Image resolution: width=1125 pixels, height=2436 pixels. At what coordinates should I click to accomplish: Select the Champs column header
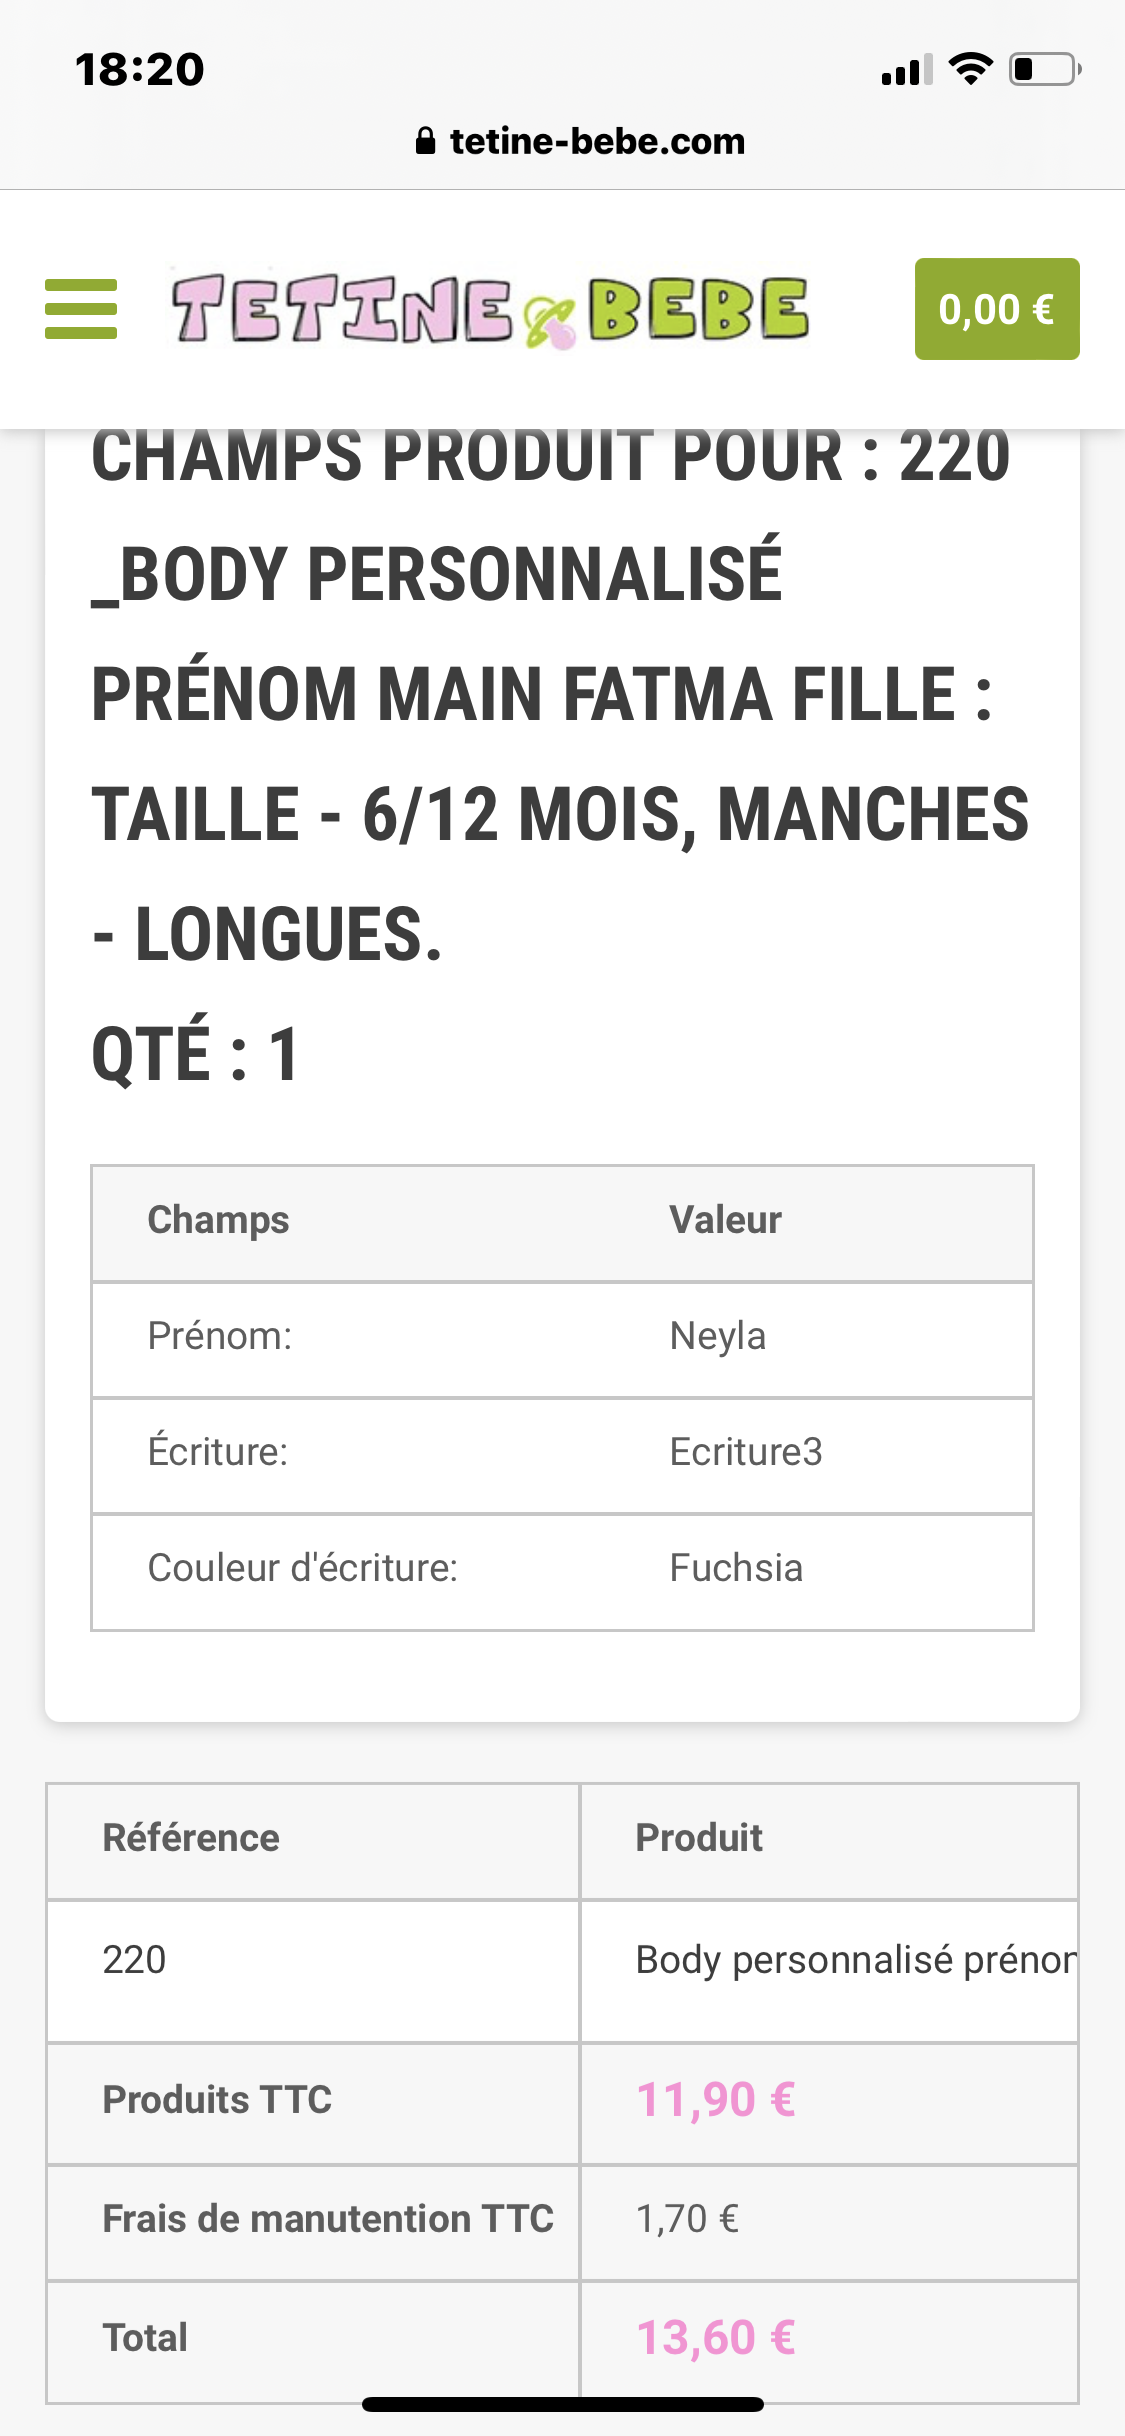(x=218, y=1220)
